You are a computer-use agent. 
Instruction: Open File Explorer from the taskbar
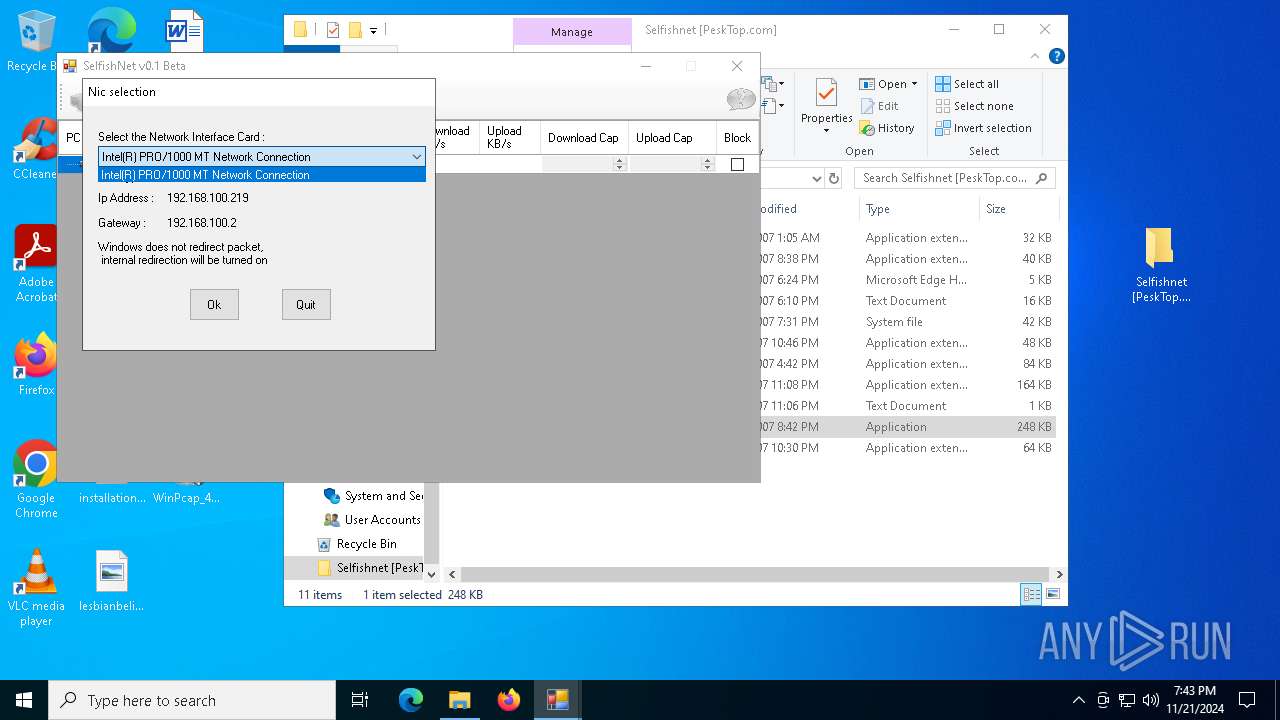coord(459,700)
